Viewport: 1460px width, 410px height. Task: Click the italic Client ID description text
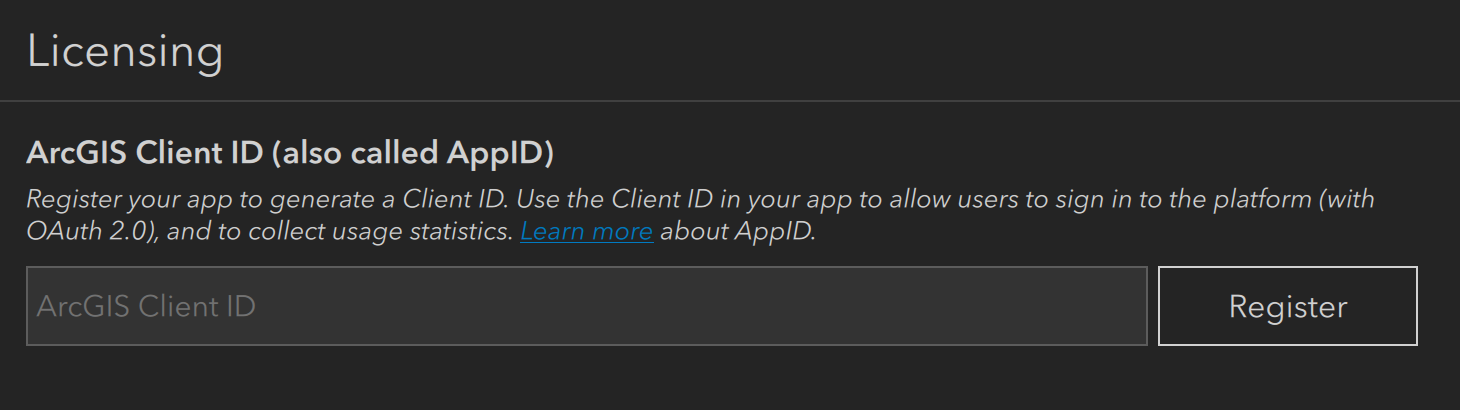click(x=700, y=199)
